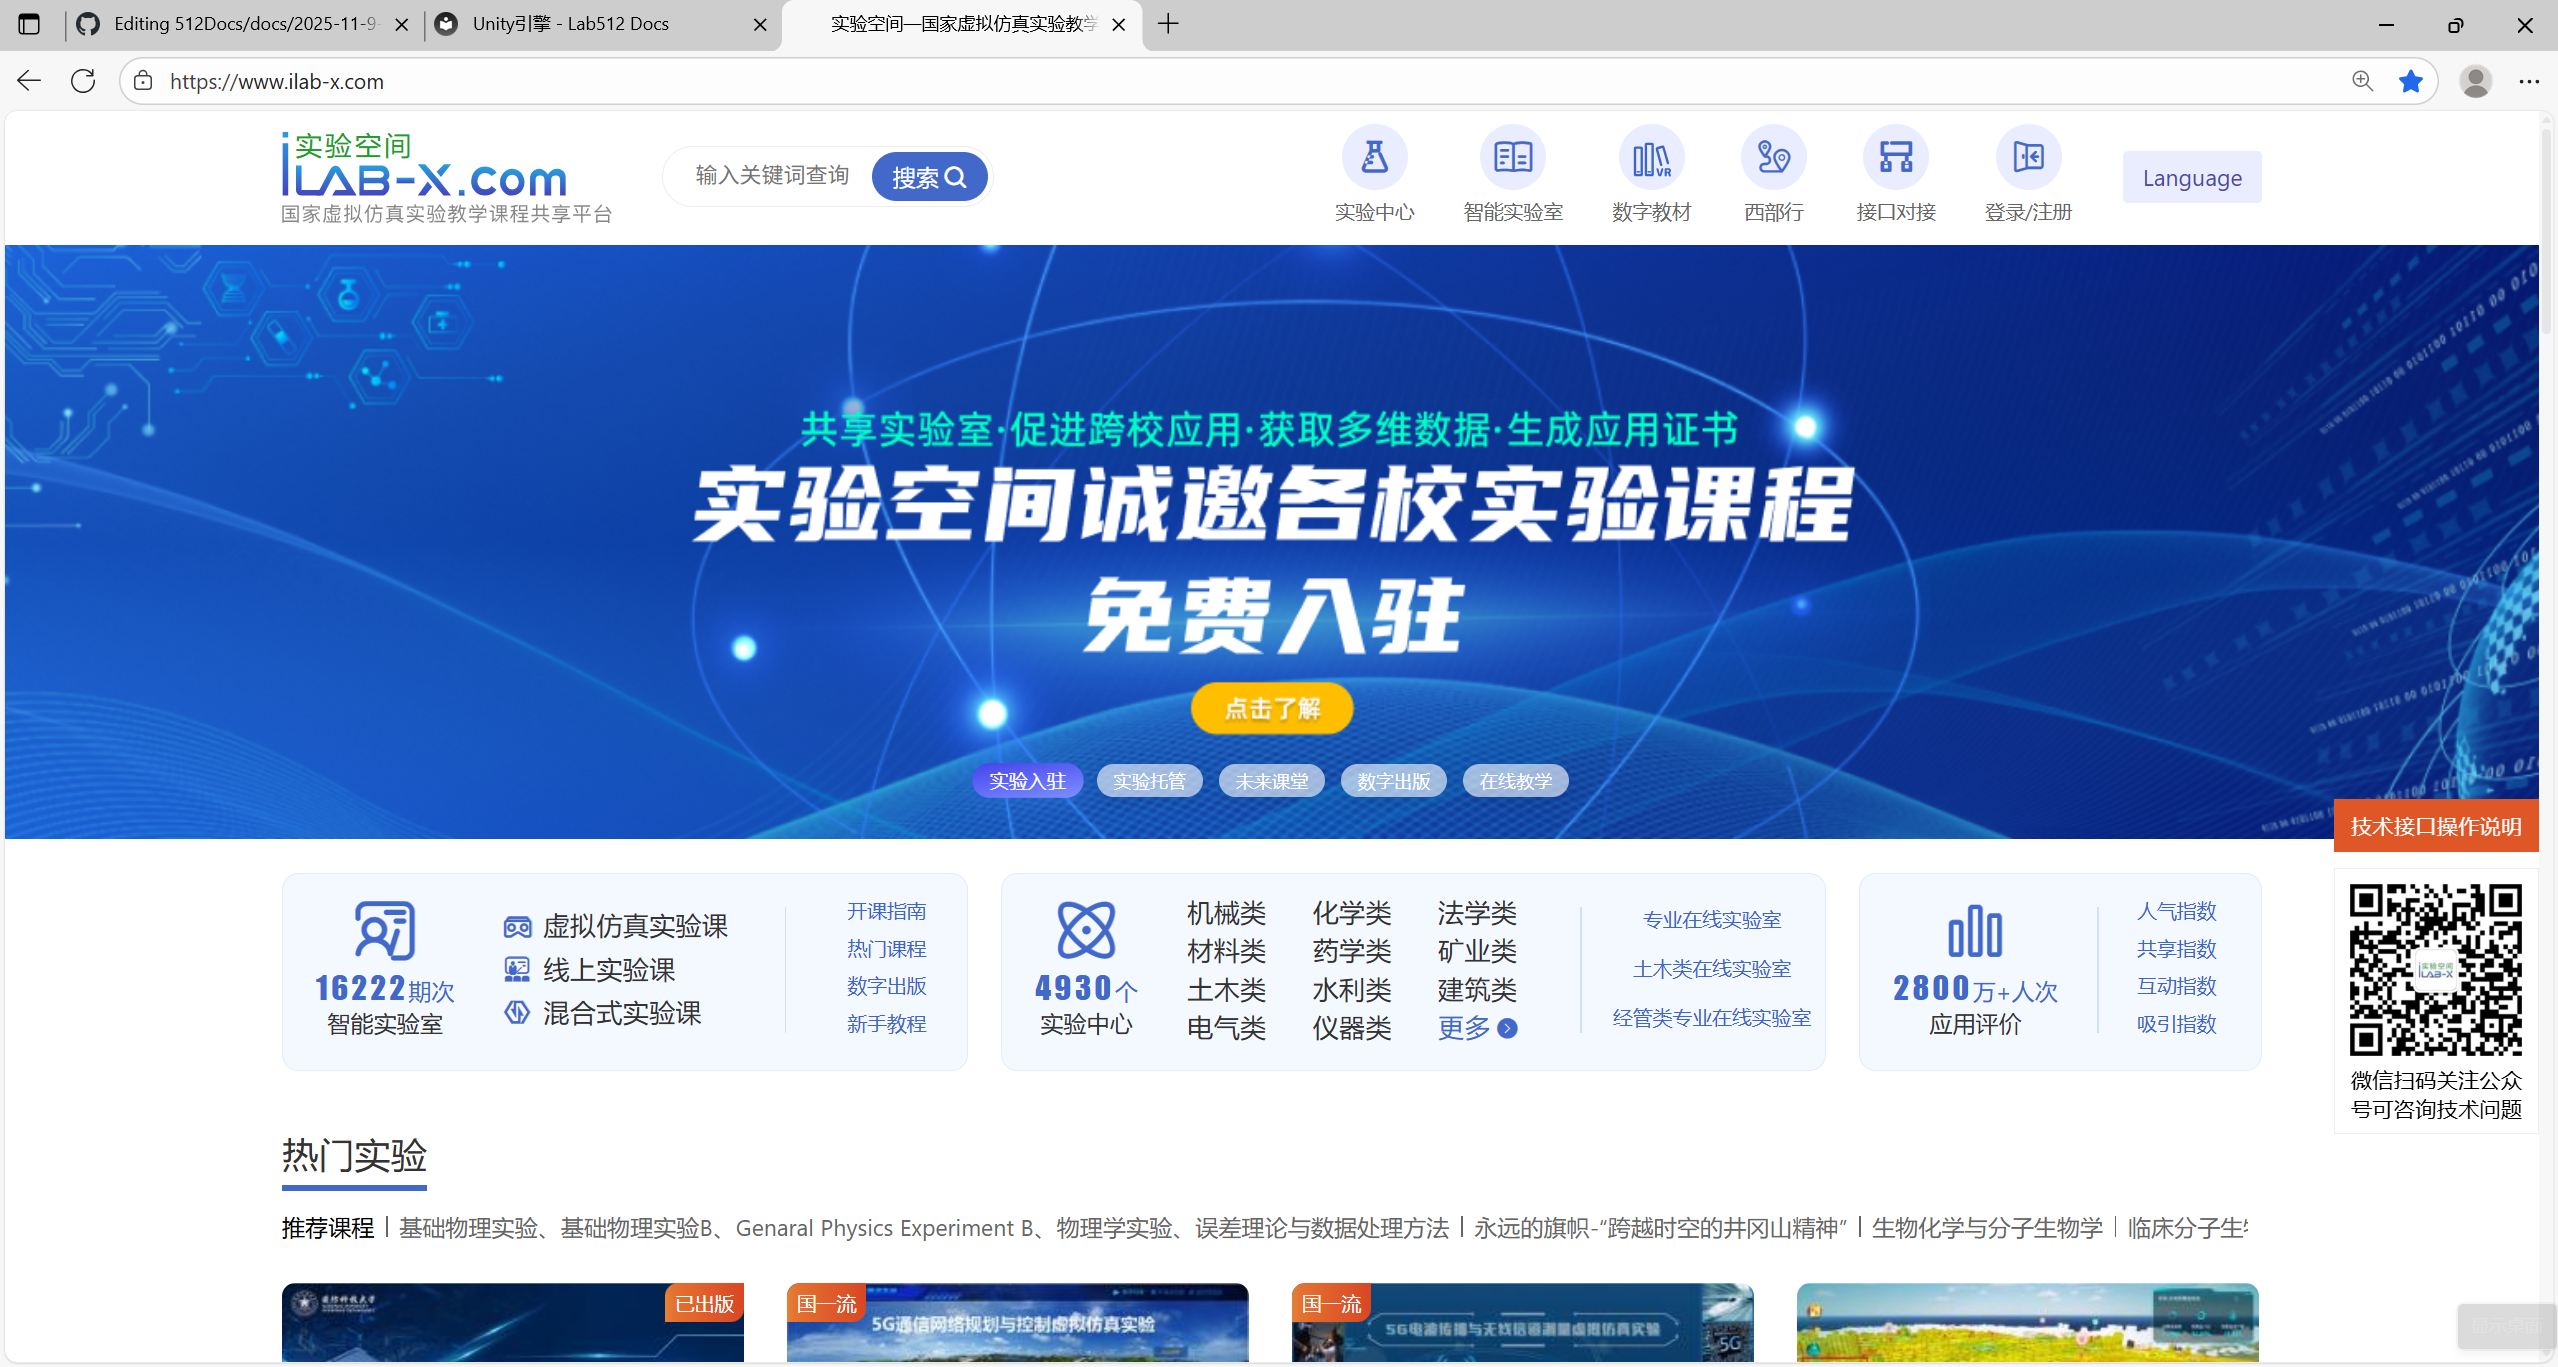Click the 输入关键词查询 search field
Screen dimensions: 2558x1367
pyautogui.click(x=772, y=176)
